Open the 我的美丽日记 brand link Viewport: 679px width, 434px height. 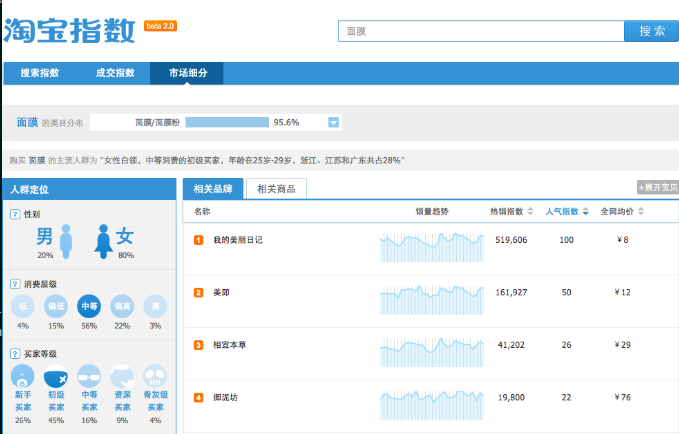(x=238, y=240)
